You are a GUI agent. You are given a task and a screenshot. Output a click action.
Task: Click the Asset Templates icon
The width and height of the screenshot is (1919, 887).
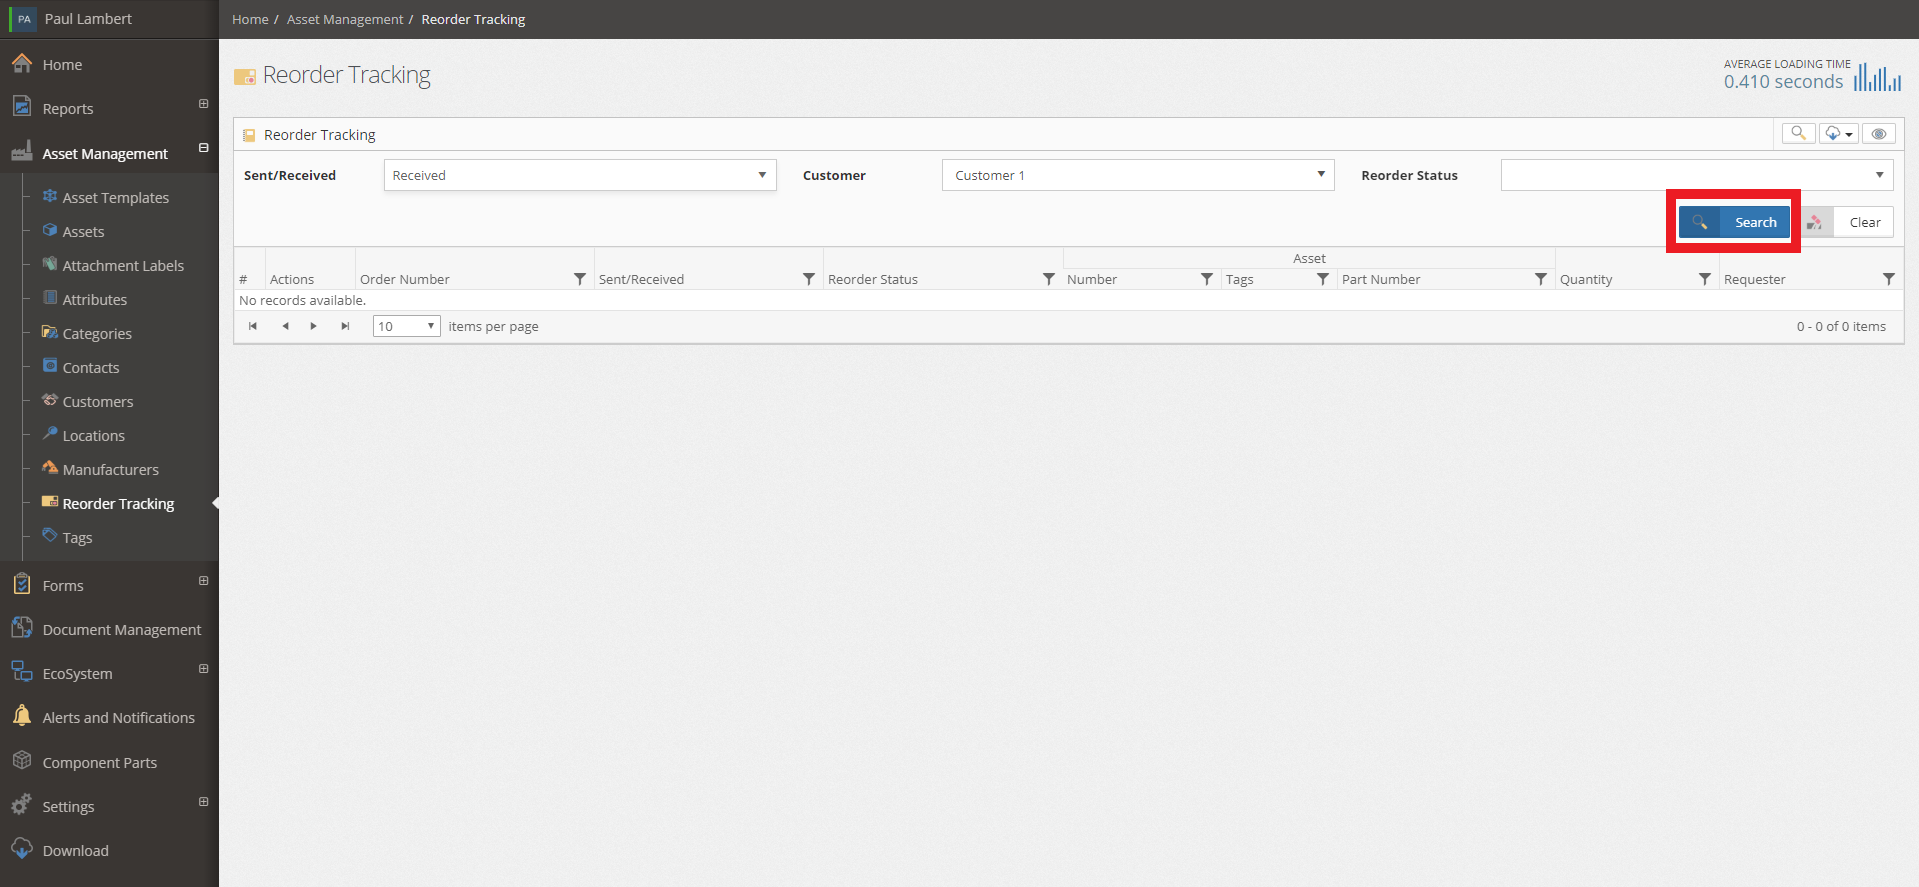[50, 196]
